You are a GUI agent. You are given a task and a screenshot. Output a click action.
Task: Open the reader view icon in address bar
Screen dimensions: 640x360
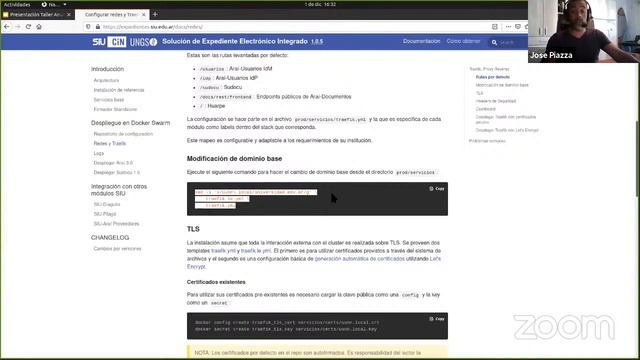click(495, 27)
